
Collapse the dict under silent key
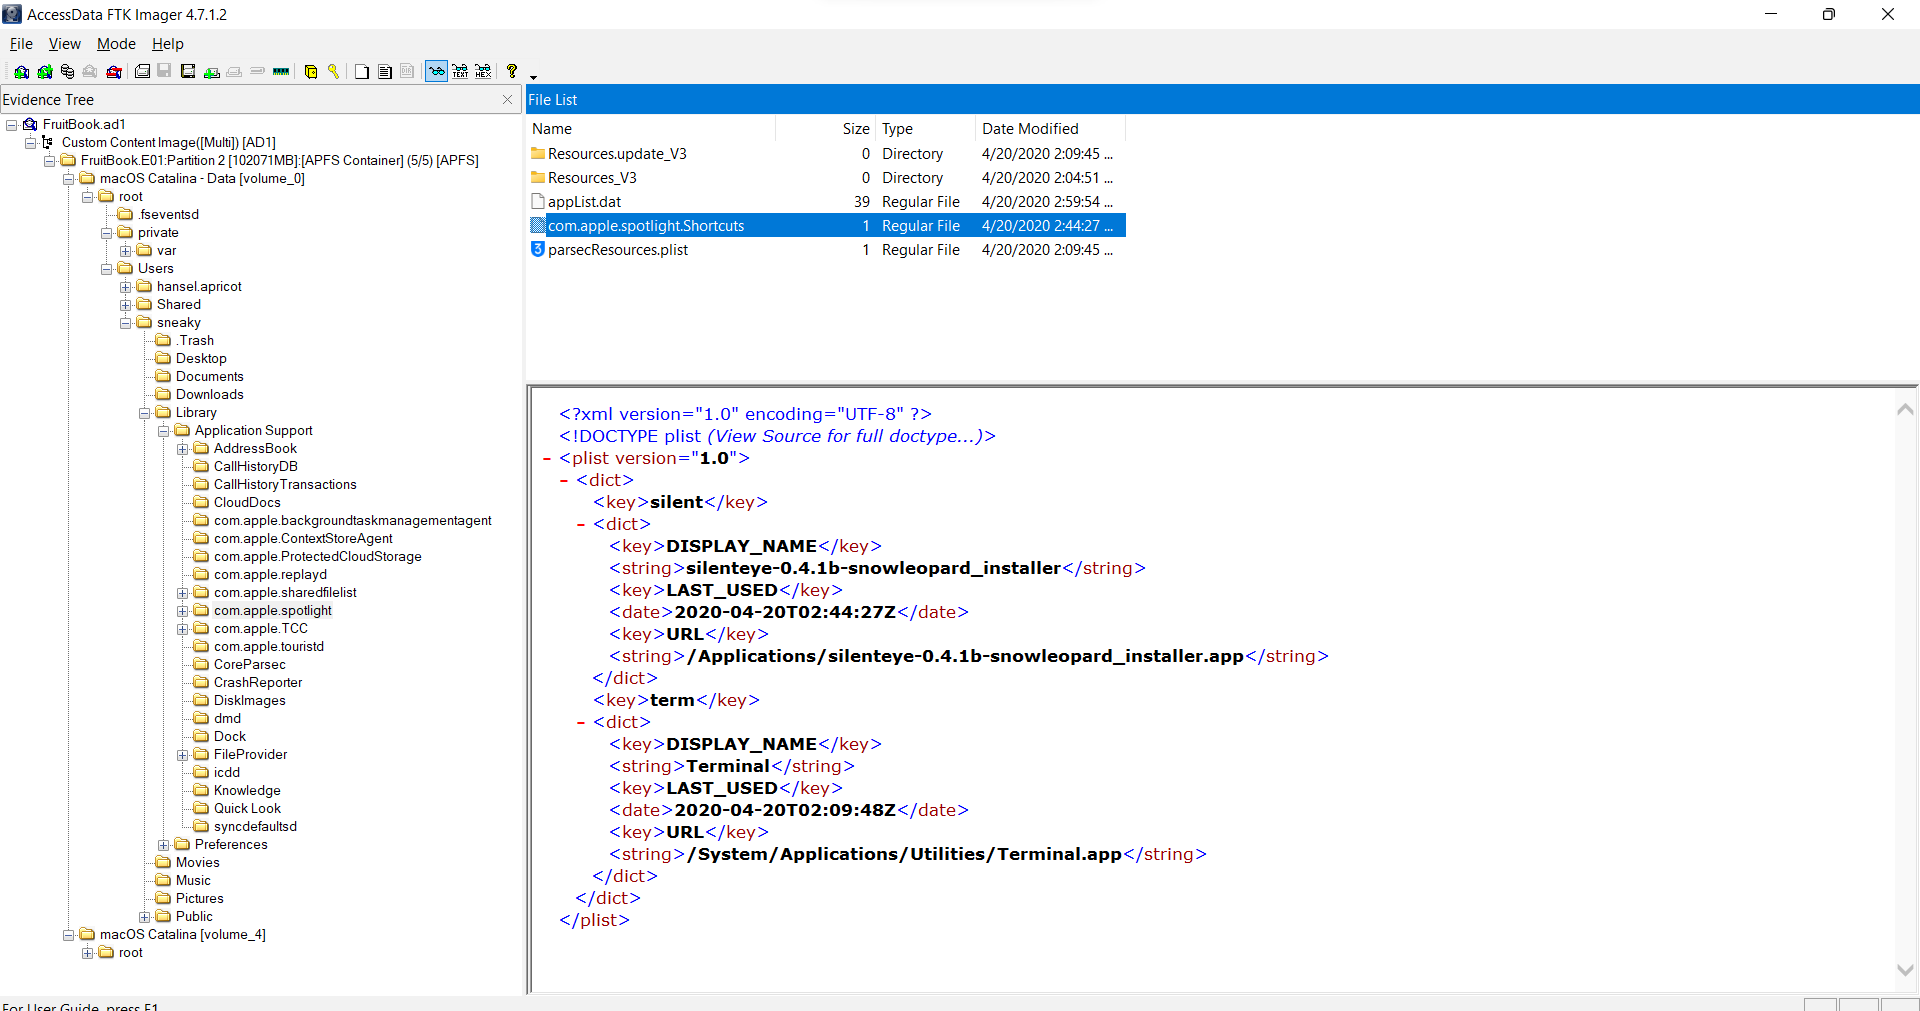click(x=581, y=525)
